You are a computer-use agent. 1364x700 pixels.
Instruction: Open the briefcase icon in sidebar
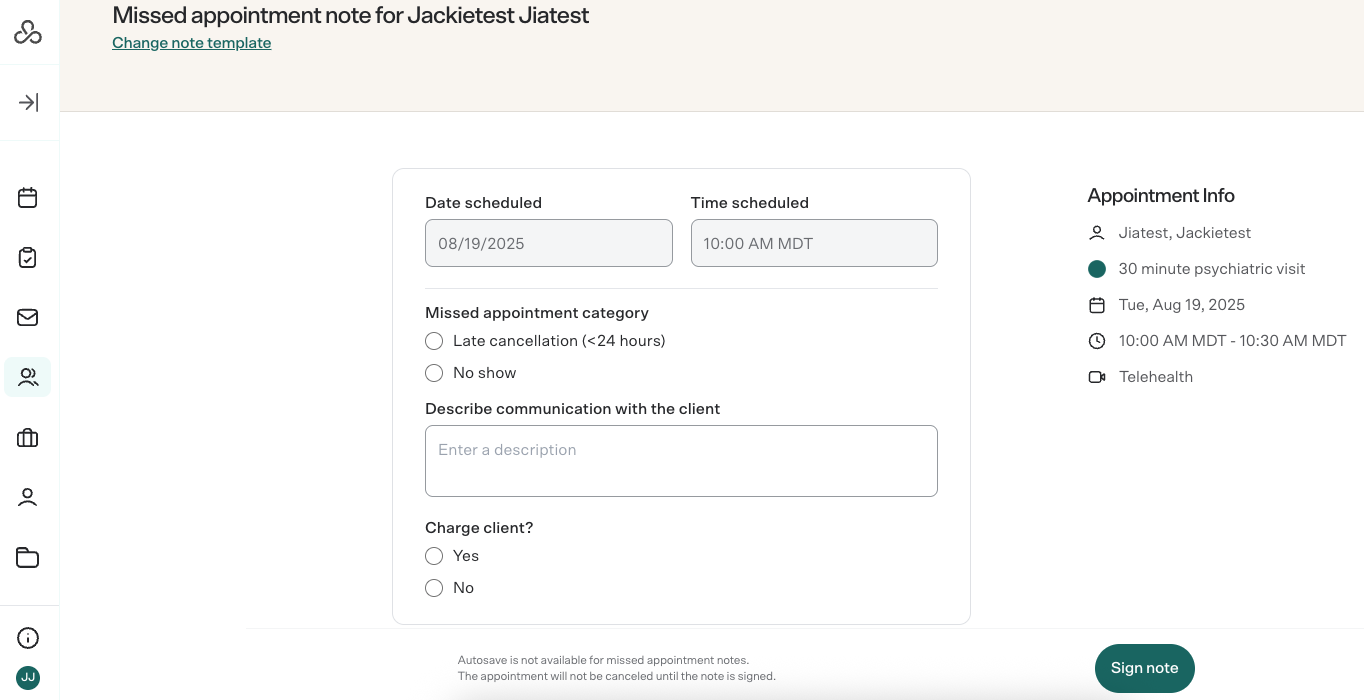(x=28, y=438)
